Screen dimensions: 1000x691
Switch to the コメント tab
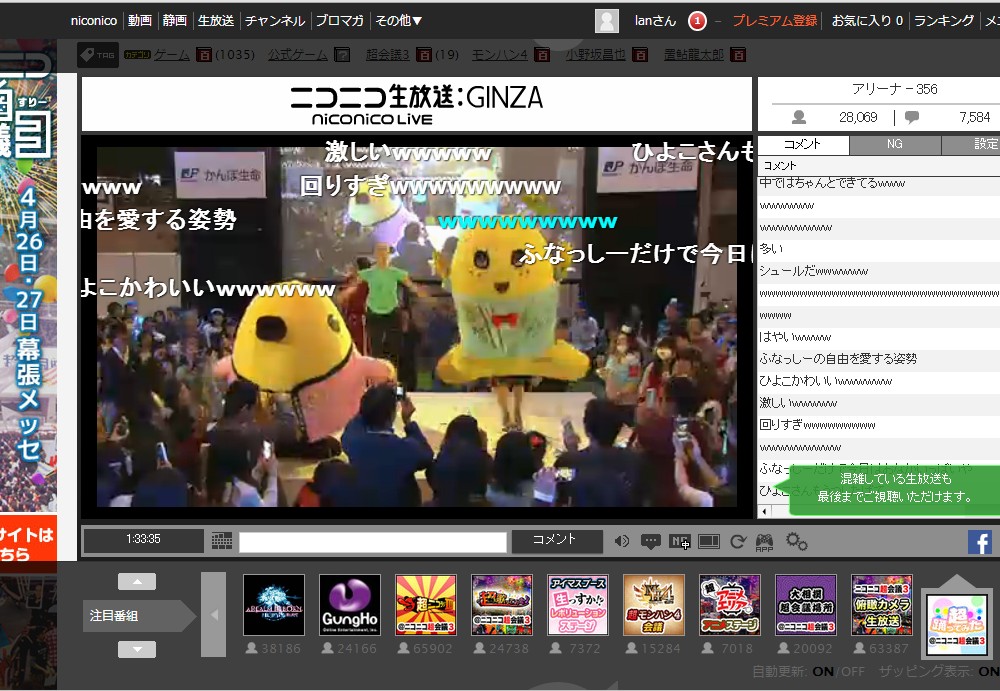tap(803, 144)
